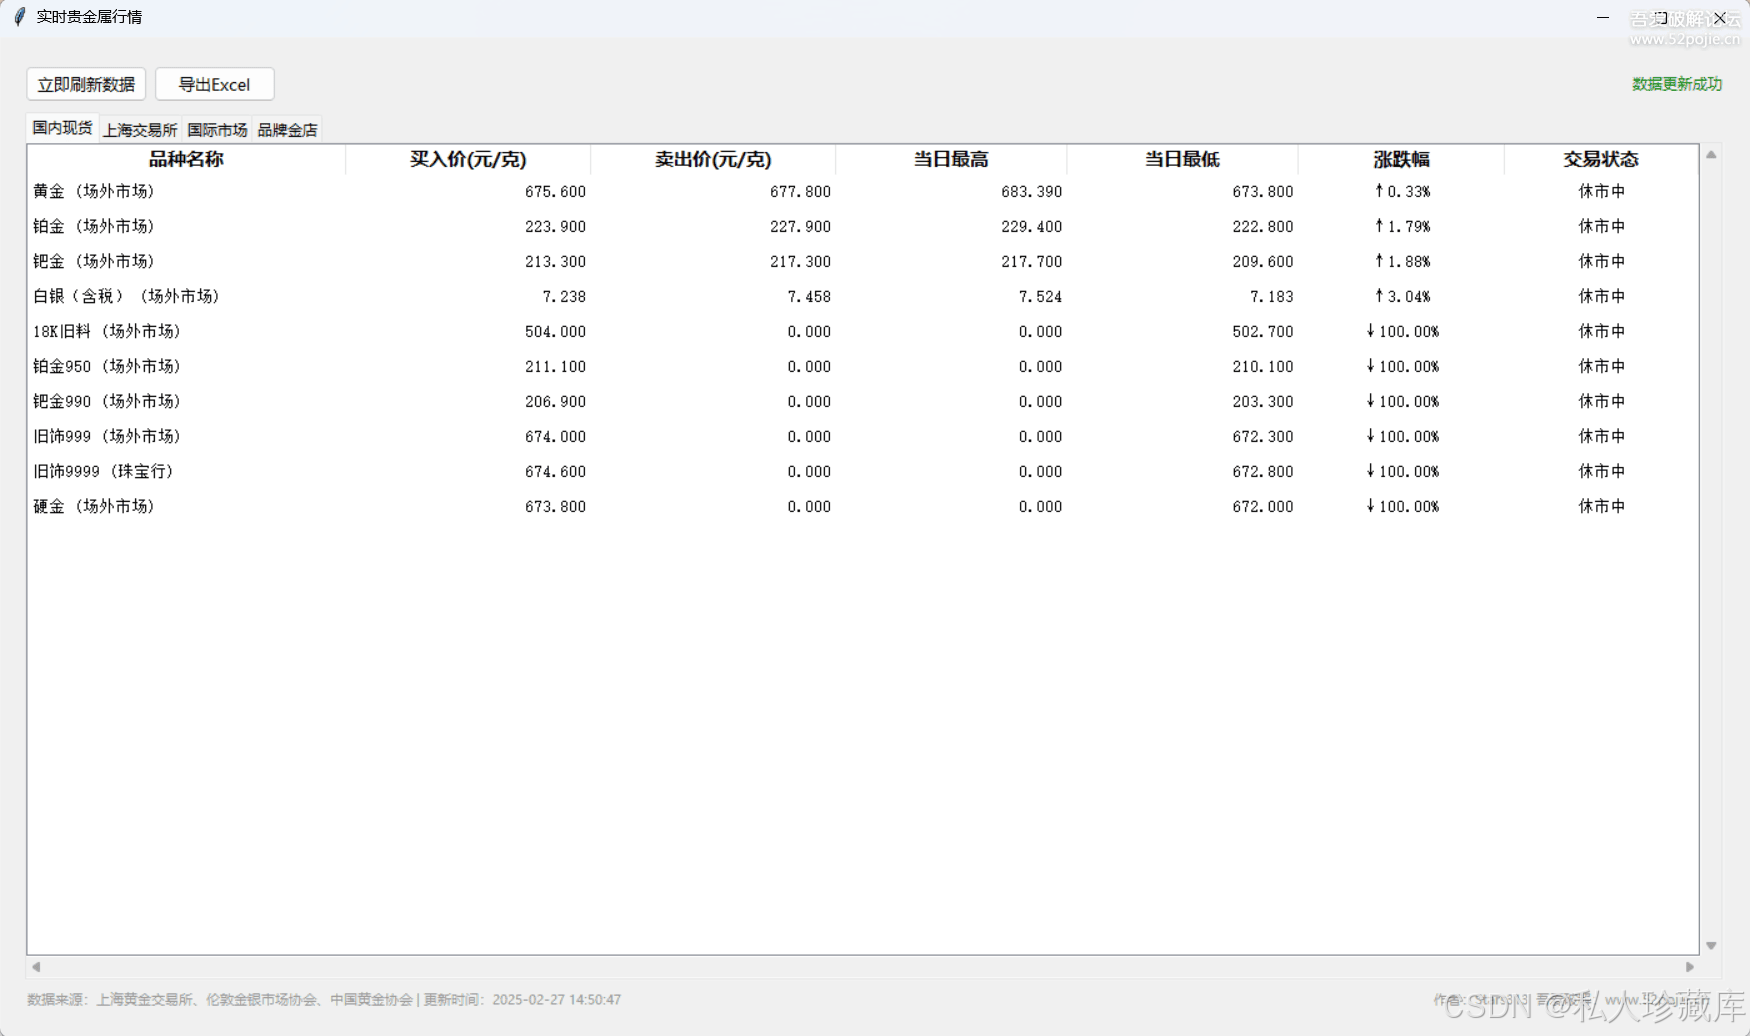
Task: Open the 上海交易所 tab
Action: tap(140, 130)
